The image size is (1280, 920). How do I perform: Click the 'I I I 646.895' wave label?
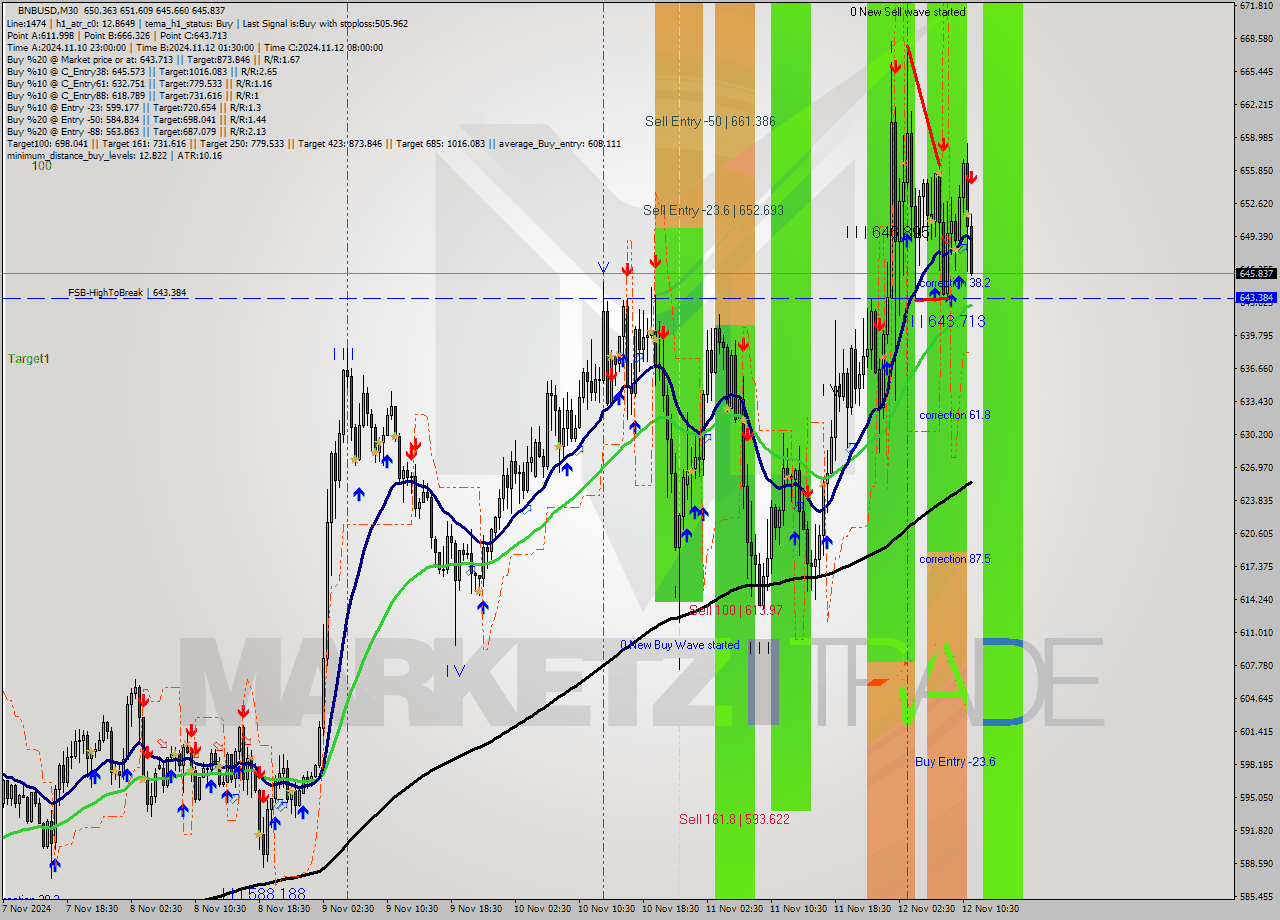[x=888, y=232]
